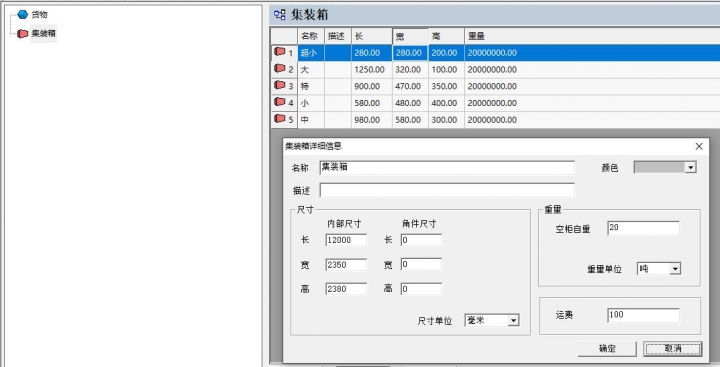Click the 集装箱 panel header icon

pos(279,15)
